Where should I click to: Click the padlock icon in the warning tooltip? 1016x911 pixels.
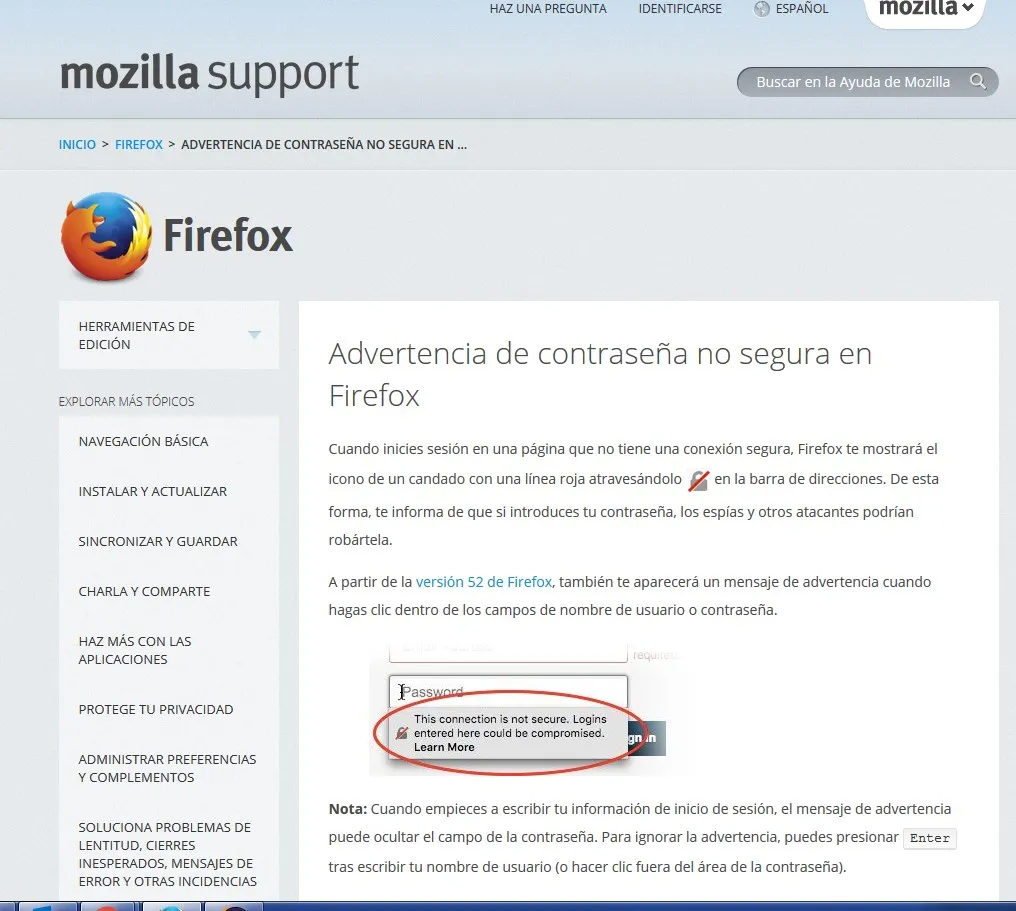pyautogui.click(x=402, y=733)
